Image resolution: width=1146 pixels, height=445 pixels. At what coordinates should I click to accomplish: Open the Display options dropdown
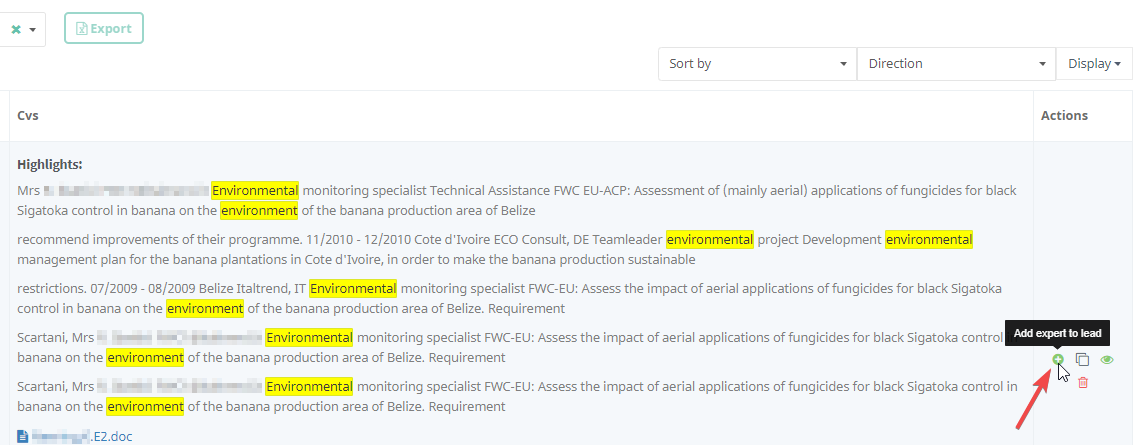(1094, 64)
